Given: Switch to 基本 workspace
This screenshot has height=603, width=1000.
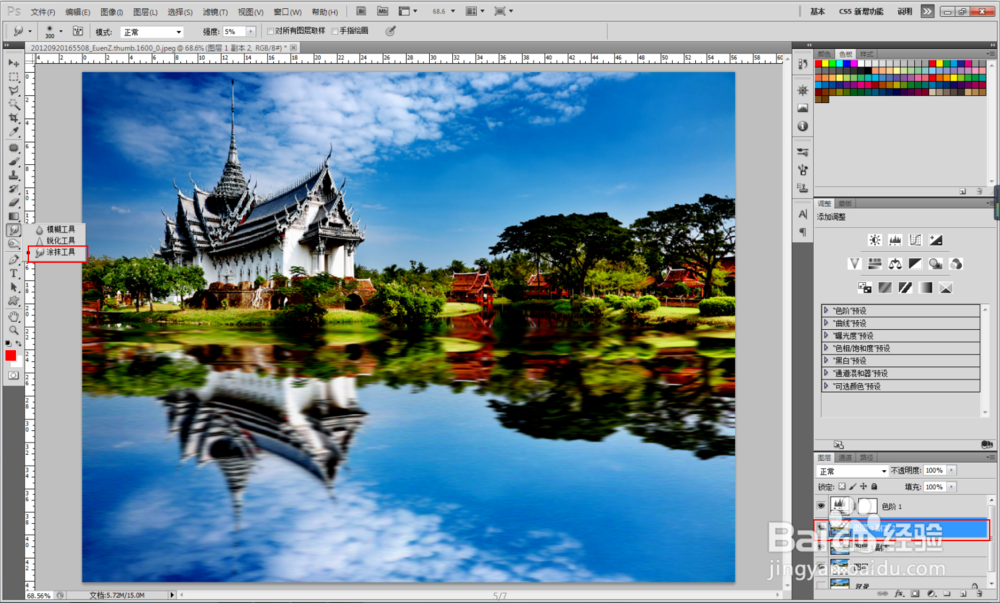Looking at the screenshot, I should [x=817, y=11].
